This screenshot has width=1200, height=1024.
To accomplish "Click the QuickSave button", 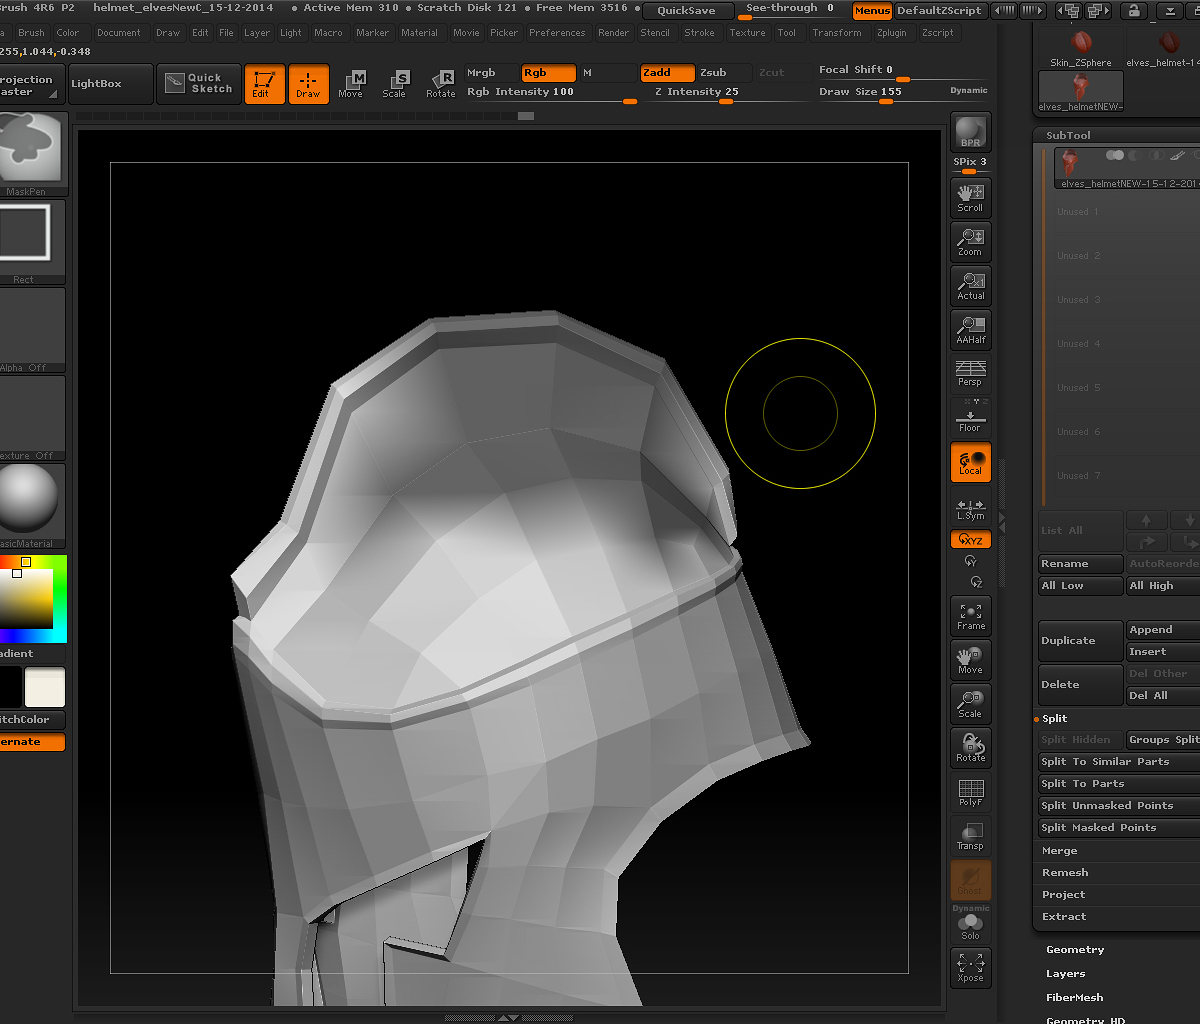I will click(x=686, y=11).
